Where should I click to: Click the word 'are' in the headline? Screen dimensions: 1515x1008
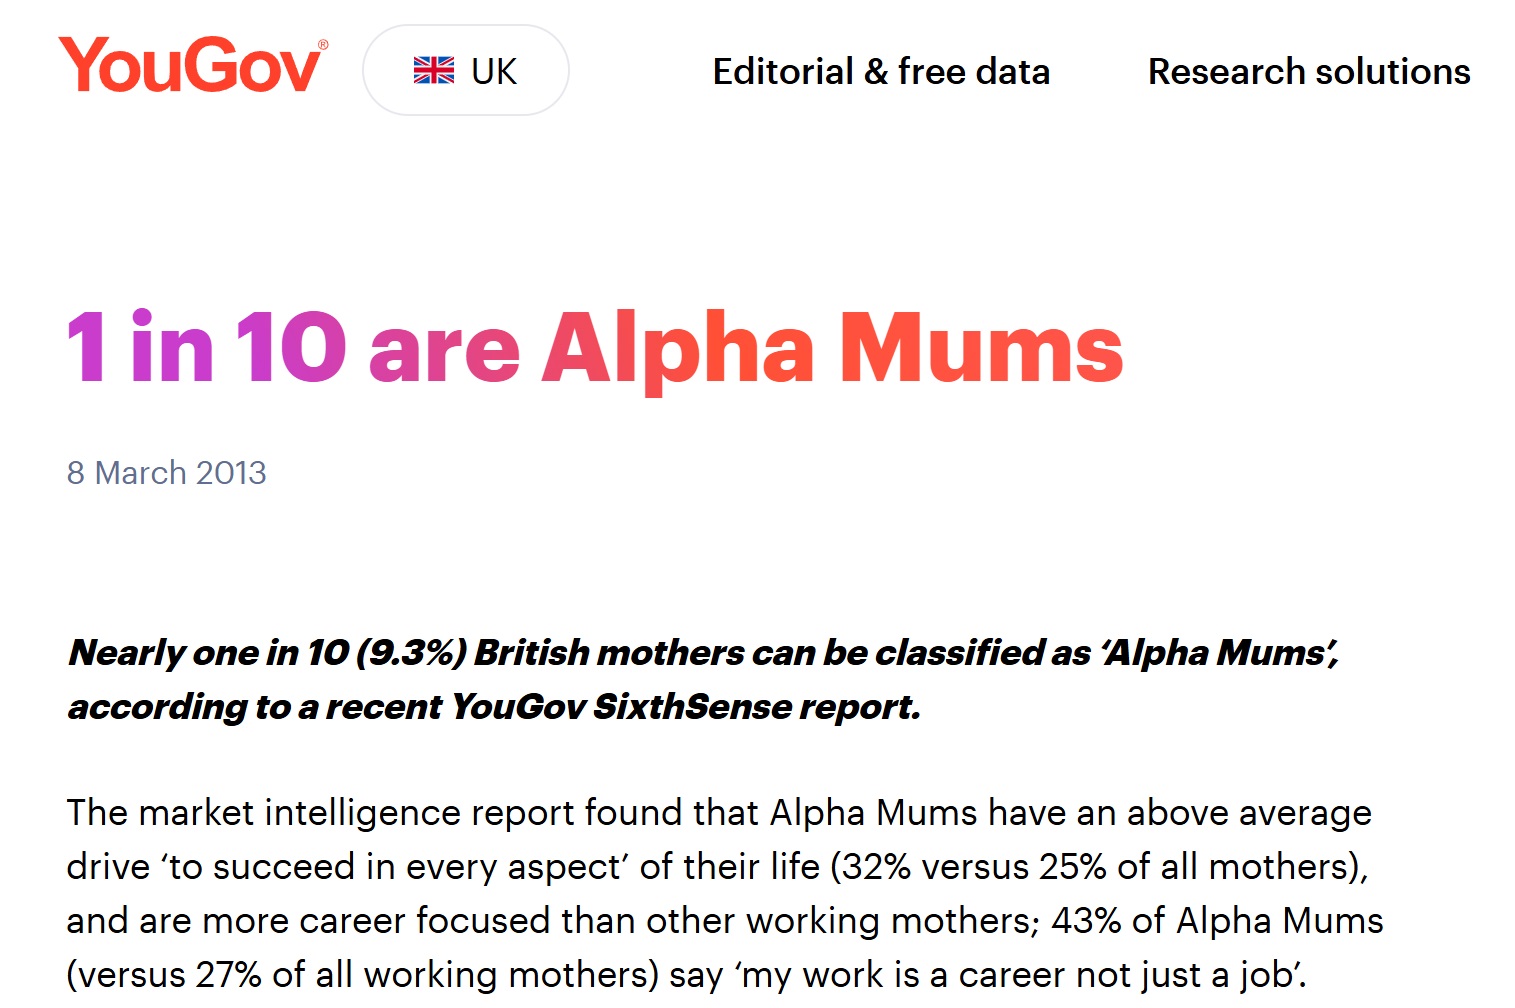[x=444, y=355]
